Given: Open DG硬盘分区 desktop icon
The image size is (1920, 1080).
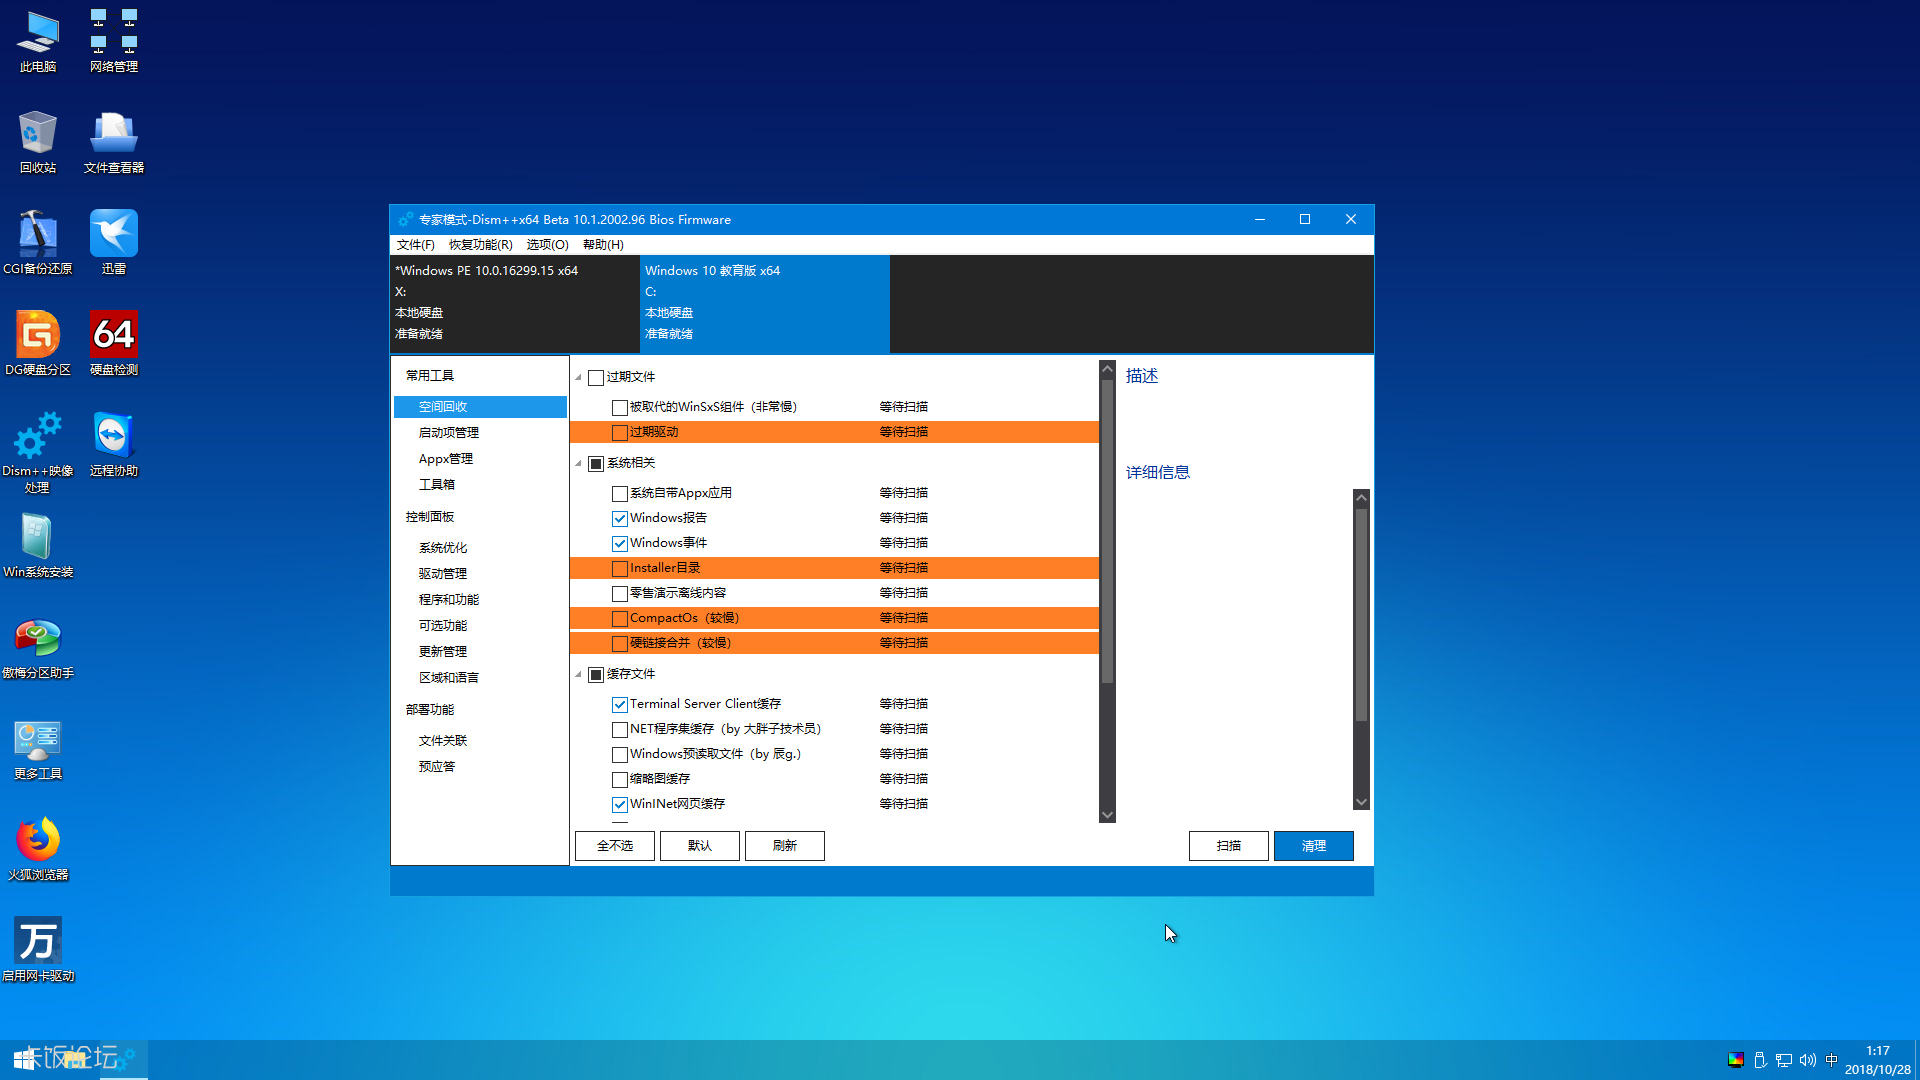Looking at the screenshot, I should 38,345.
